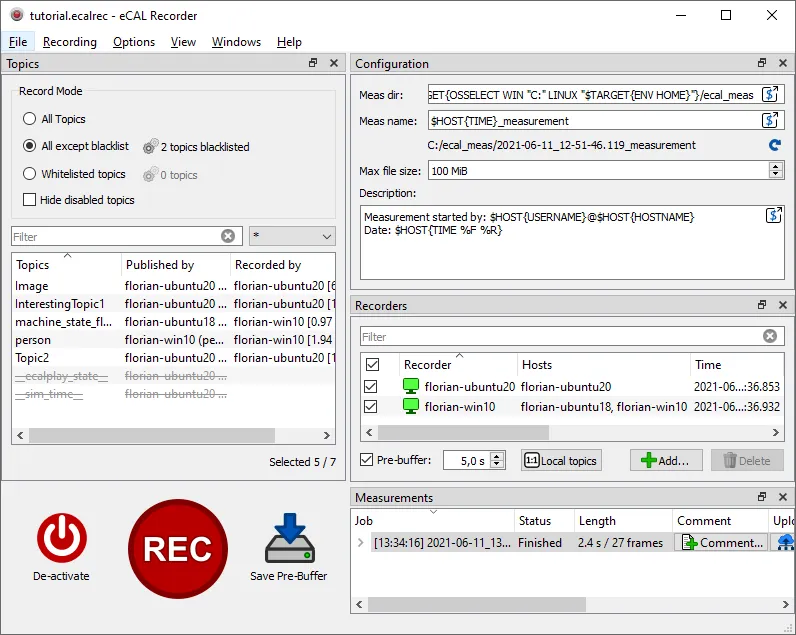Open the Recording menu
Image resolution: width=796 pixels, height=635 pixels.
tap(70, 42)
